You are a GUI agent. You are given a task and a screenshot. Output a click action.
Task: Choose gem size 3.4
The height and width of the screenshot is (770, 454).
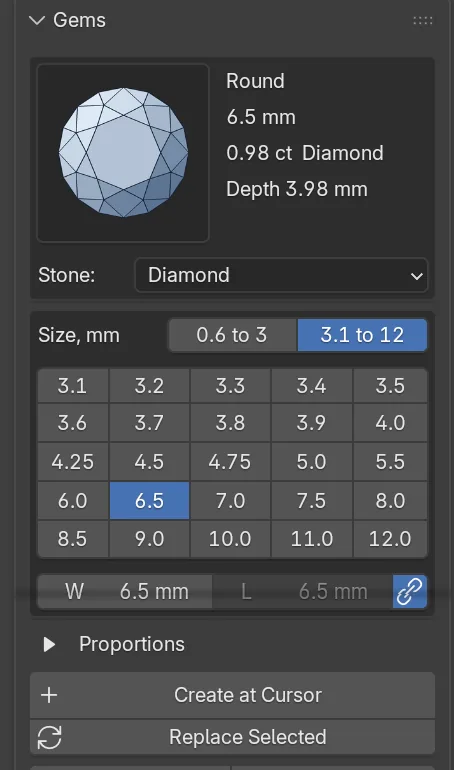click(x=311, y=386)
